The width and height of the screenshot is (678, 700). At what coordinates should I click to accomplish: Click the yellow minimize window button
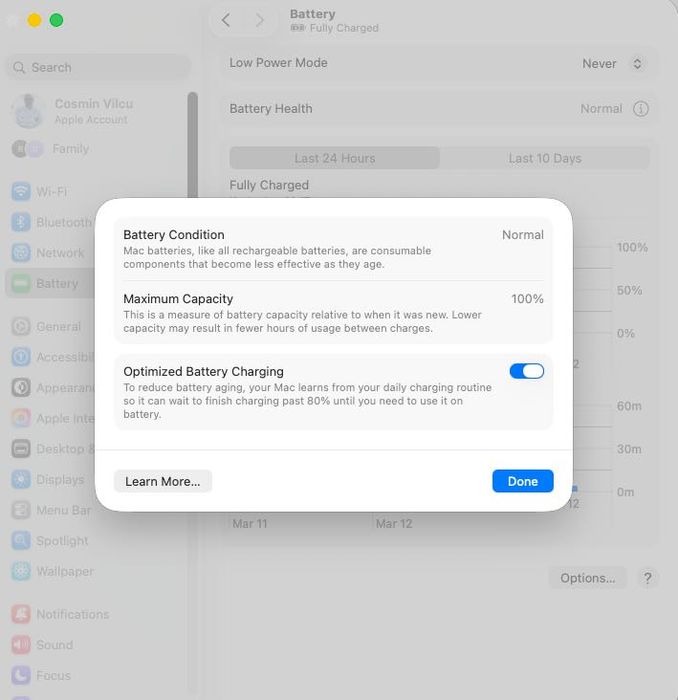(x=34, y=20)
